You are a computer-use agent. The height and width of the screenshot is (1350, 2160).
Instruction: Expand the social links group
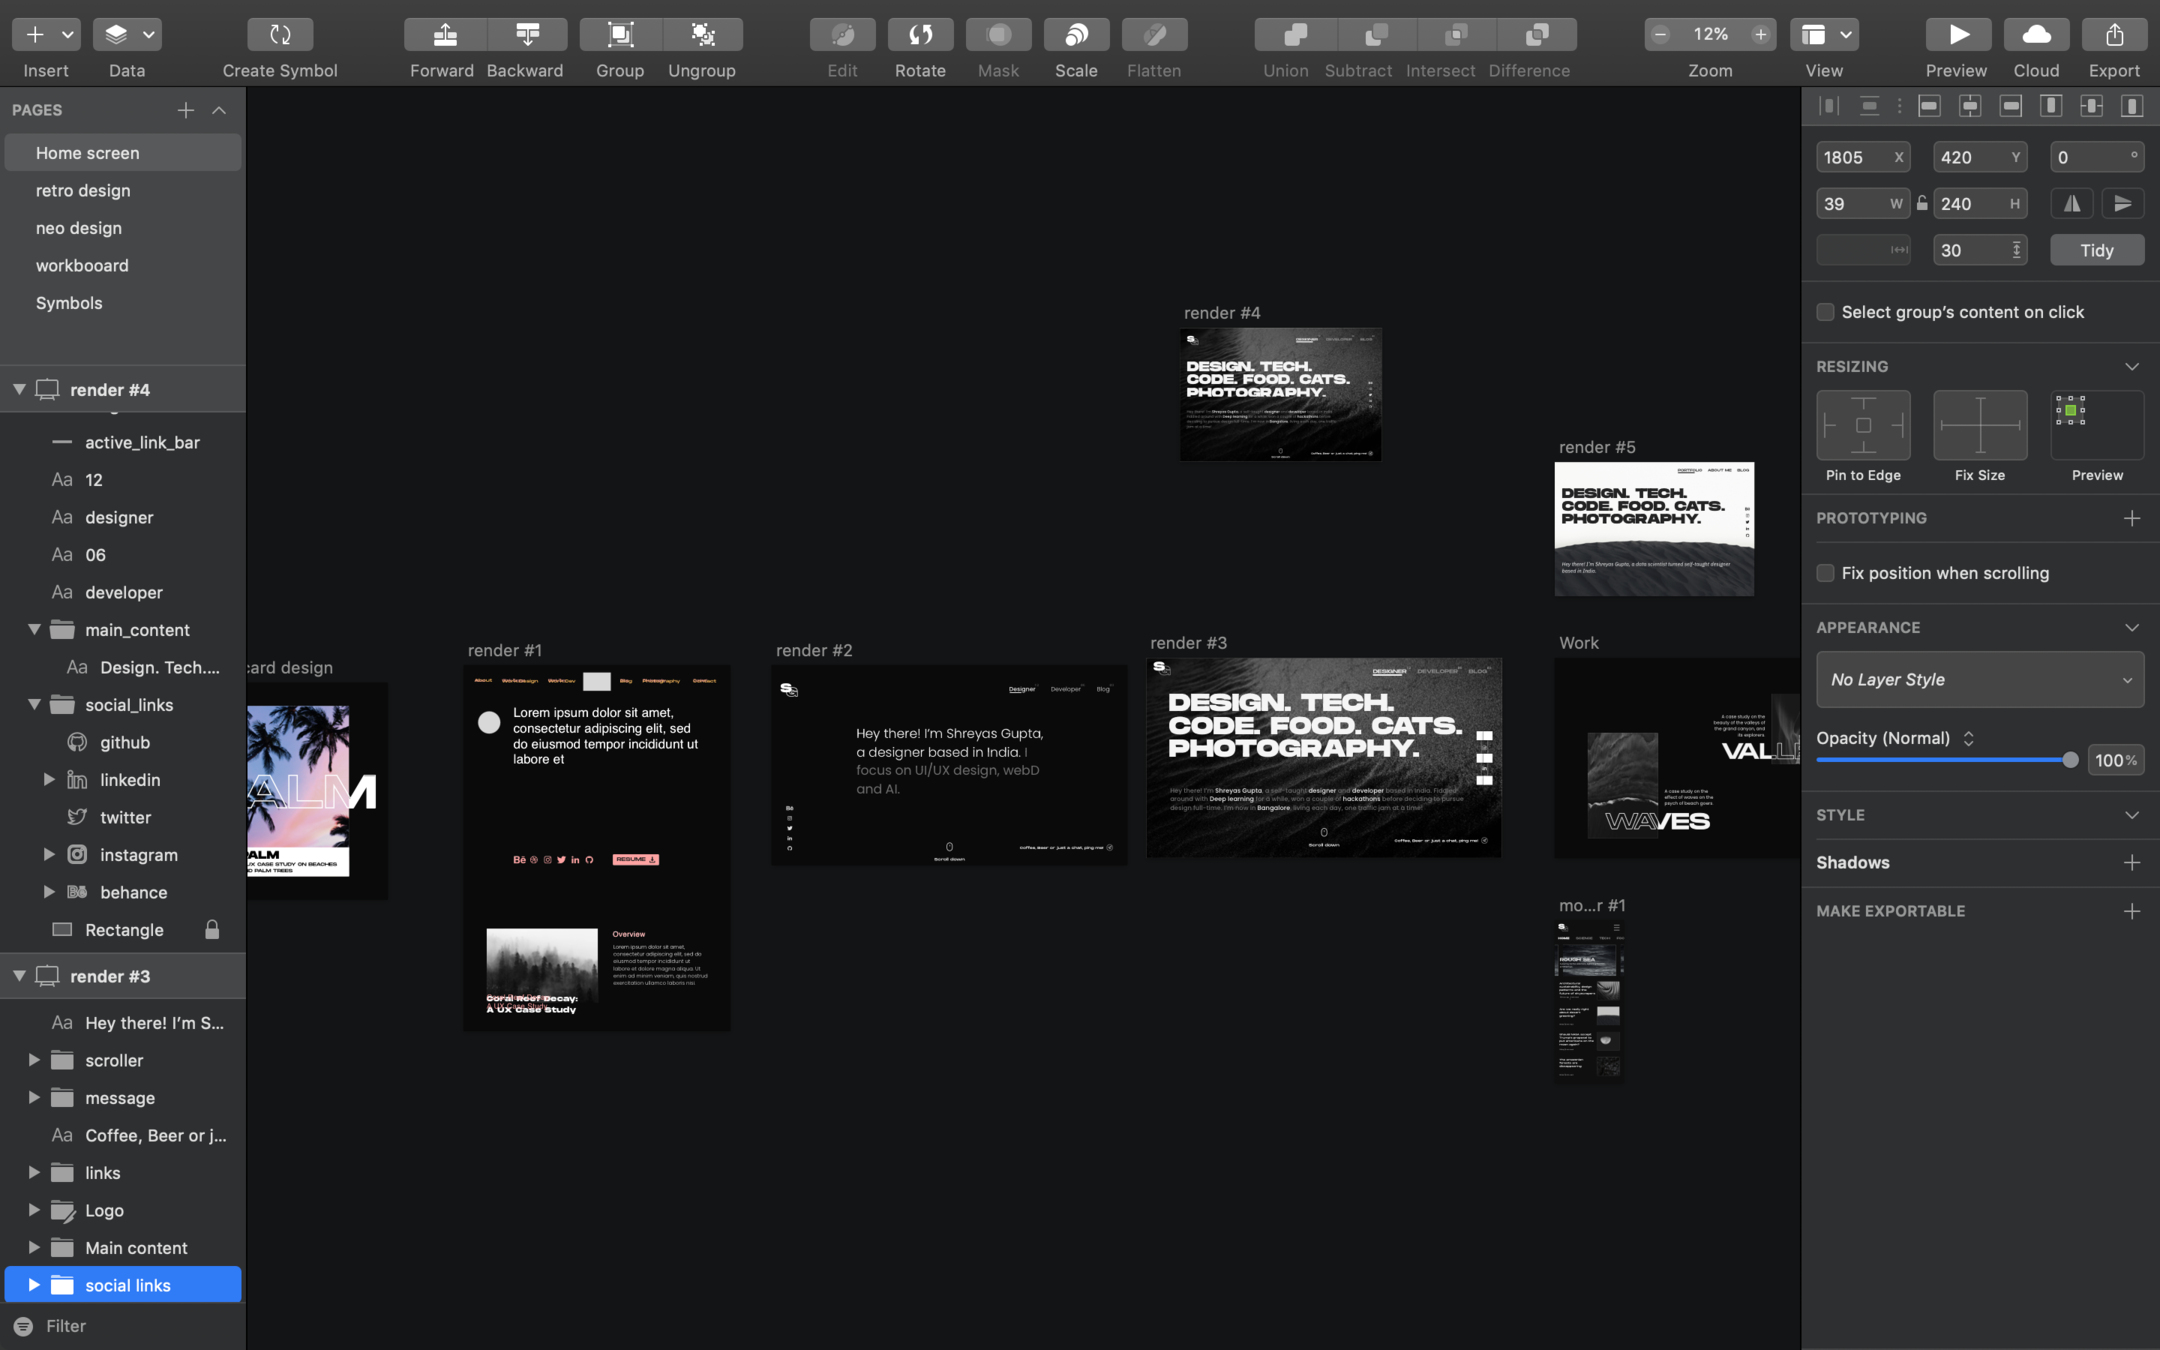pyautogui.click(x=34, y=1285)
